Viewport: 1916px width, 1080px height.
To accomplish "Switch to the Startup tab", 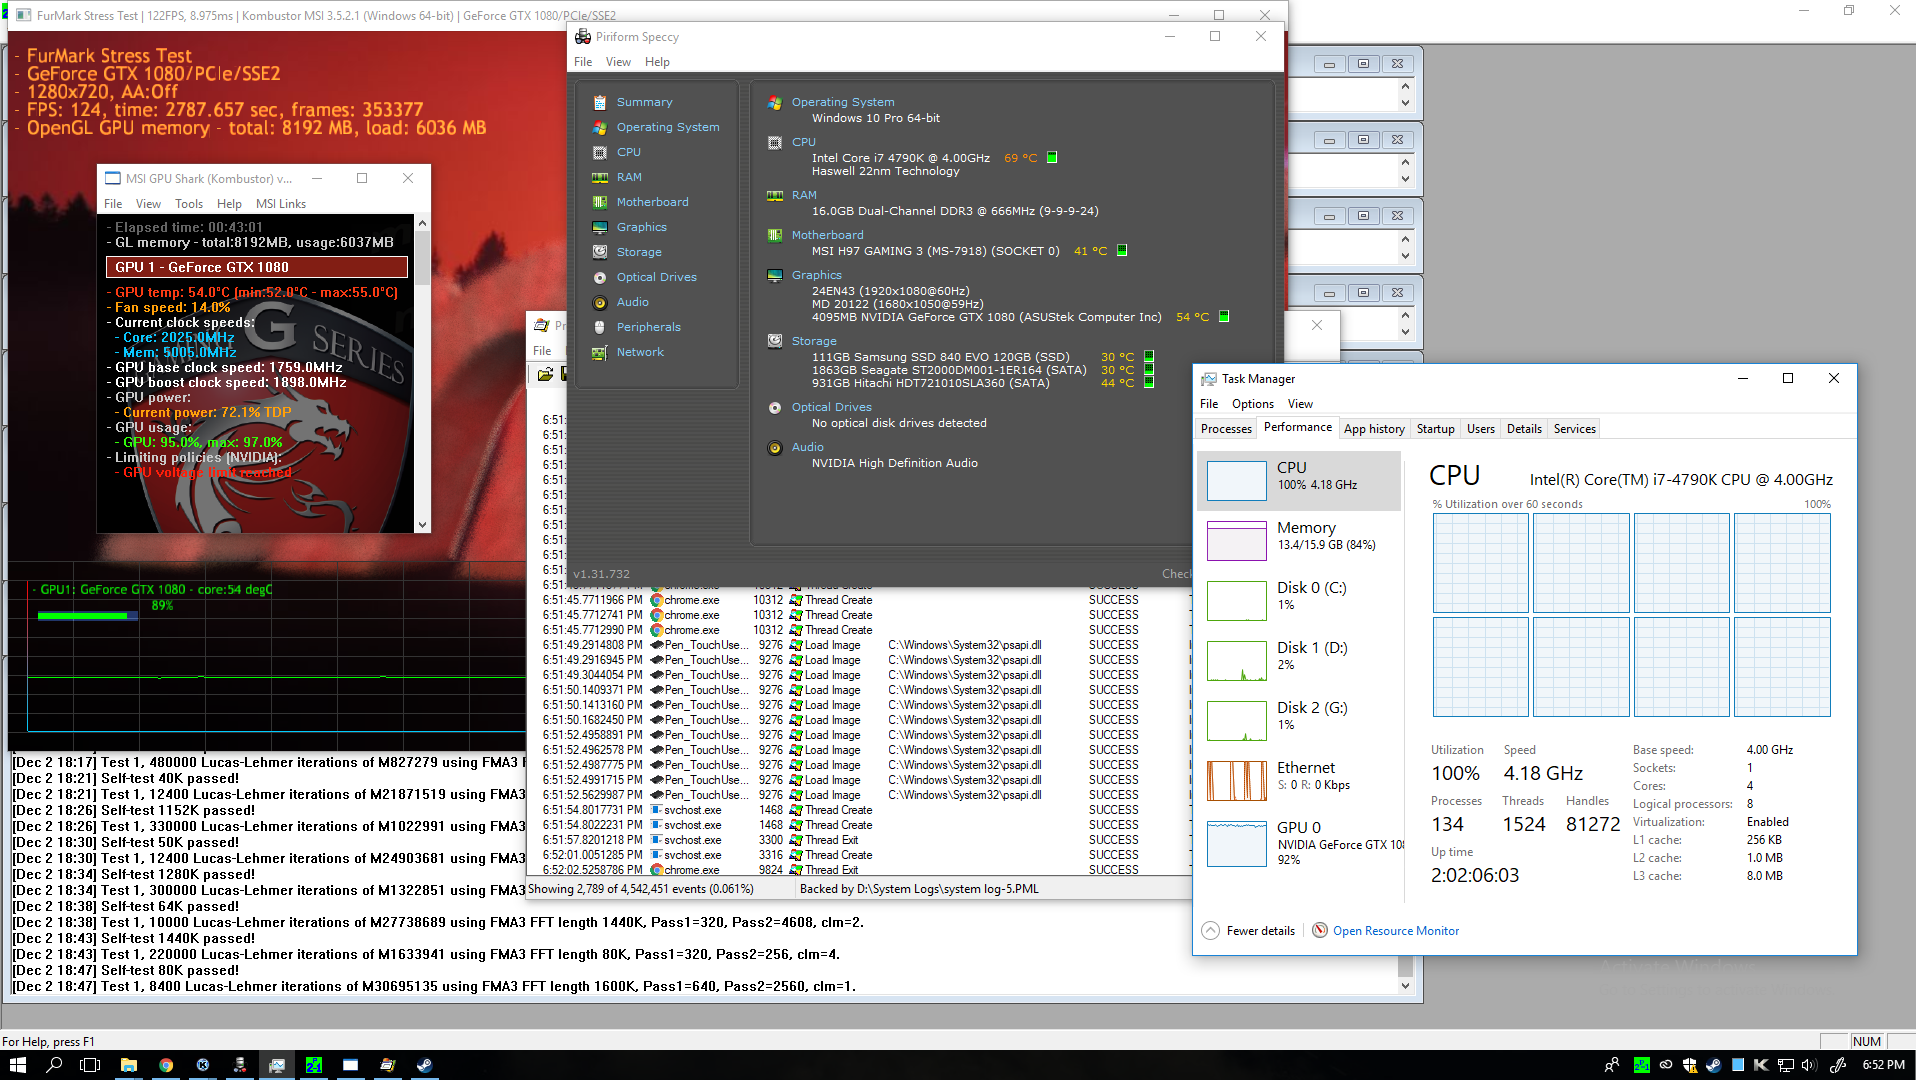I will coord(1435,429).
